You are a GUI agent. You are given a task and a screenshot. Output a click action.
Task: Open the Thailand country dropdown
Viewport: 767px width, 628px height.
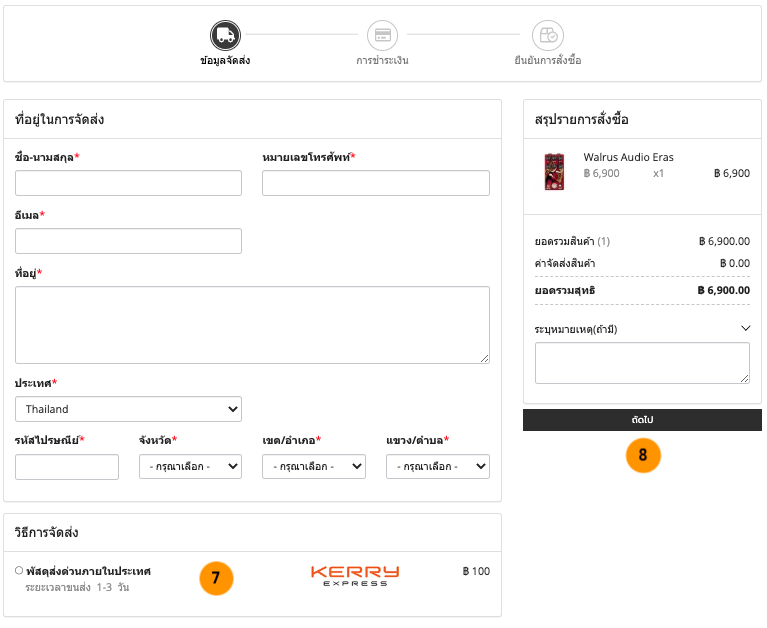point(128,409)
